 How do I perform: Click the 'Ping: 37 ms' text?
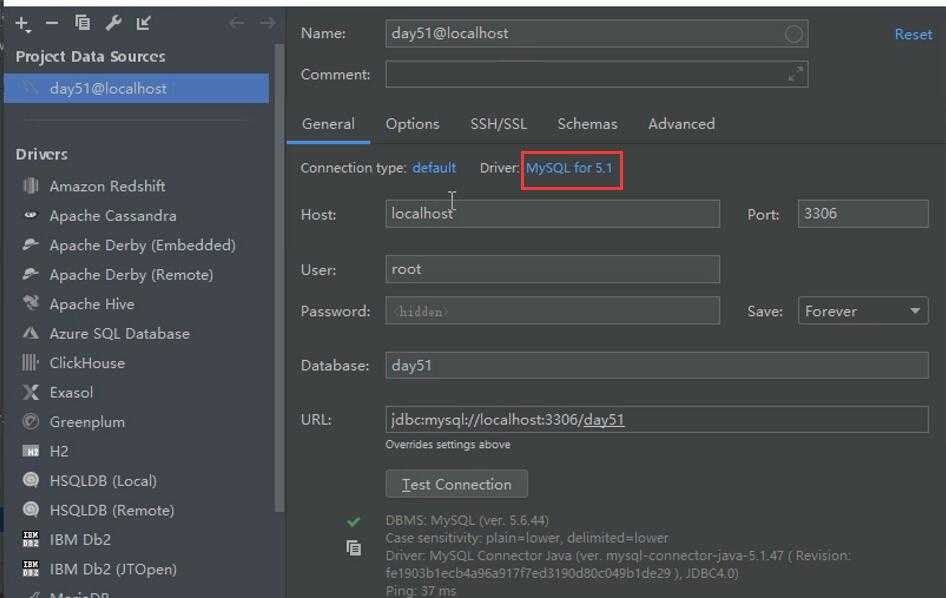click(x=421, y=590)
